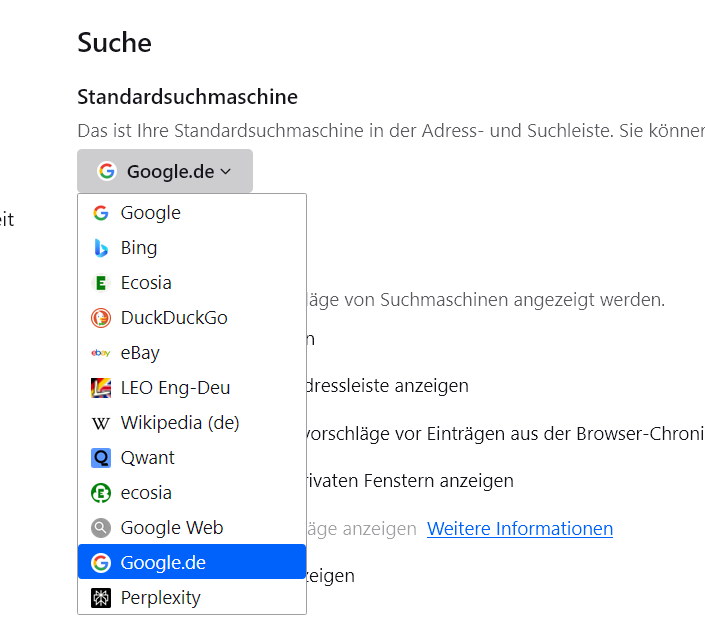This screenshot has height=624, width=705.
Task: Click the Perplexity logo icon
Action: pyautogui.click(x=101, y=598)
